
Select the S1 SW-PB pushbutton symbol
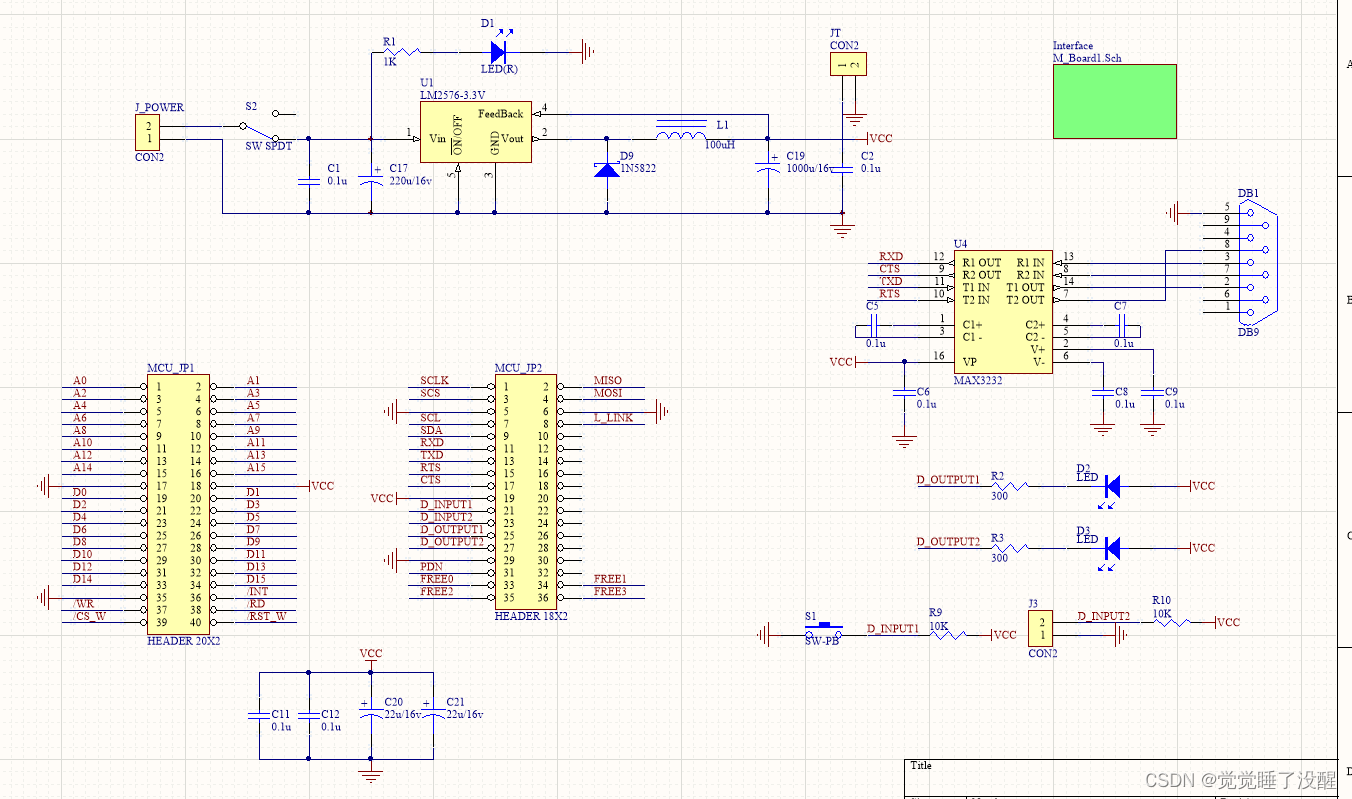[x=823, y=632]
